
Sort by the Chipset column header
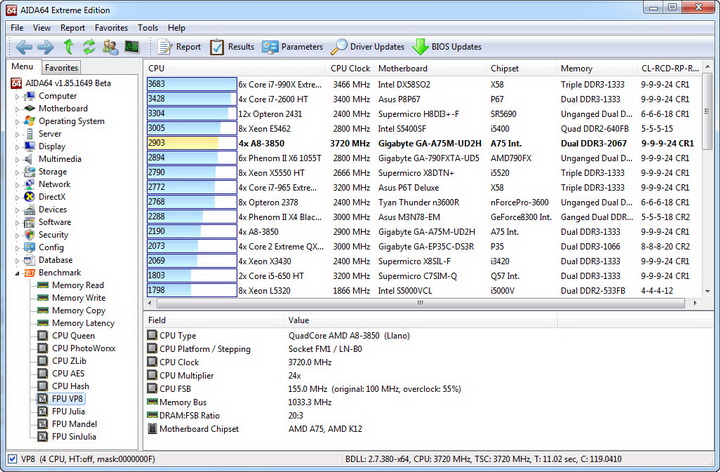tap(521, 68)
